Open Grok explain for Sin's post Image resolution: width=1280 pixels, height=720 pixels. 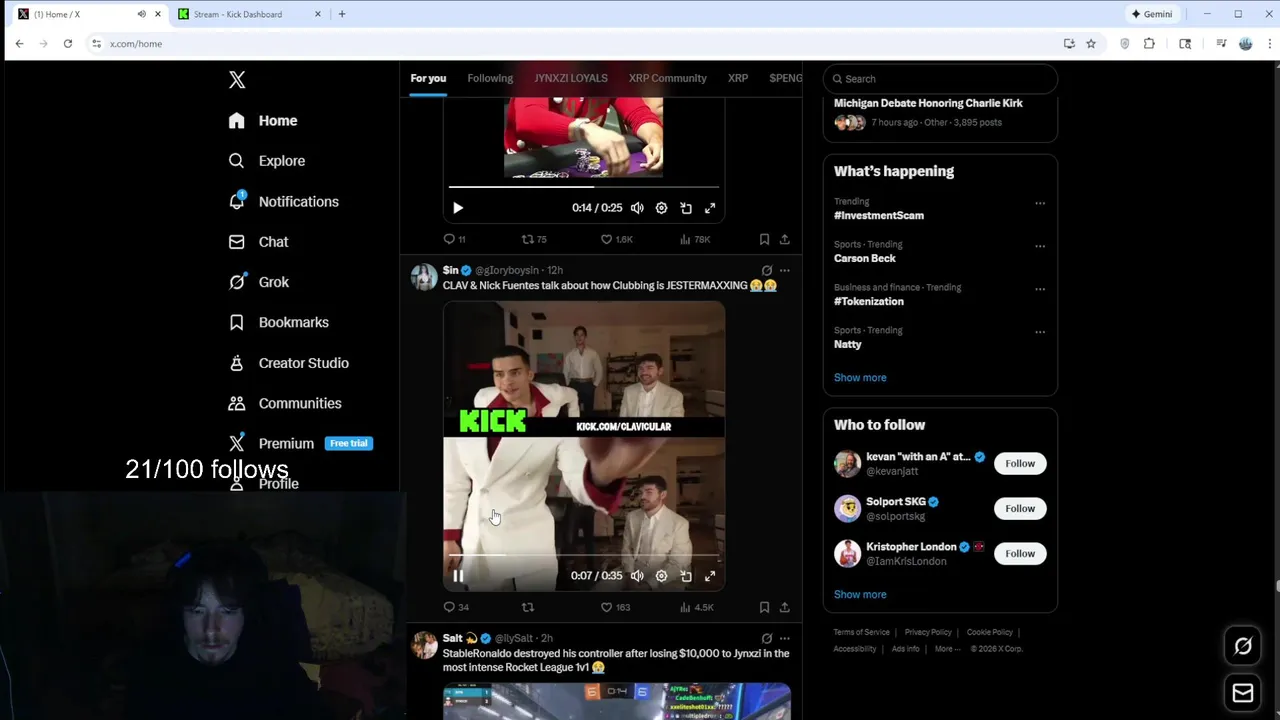click(767, 270)
